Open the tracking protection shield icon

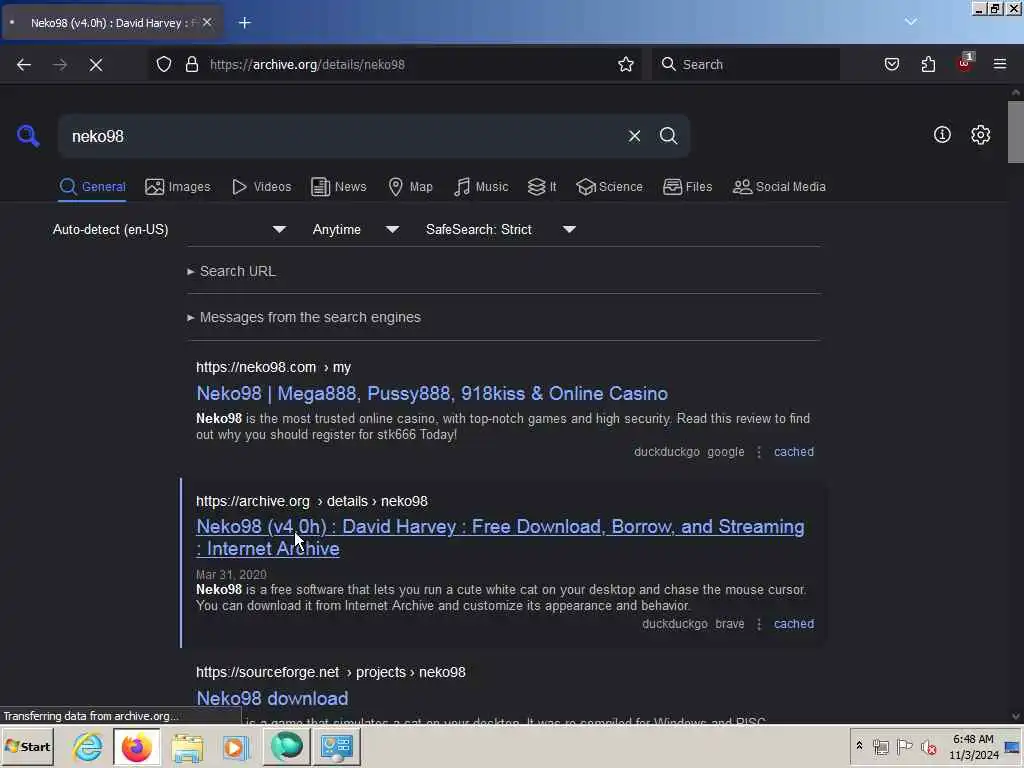[164, 64]
